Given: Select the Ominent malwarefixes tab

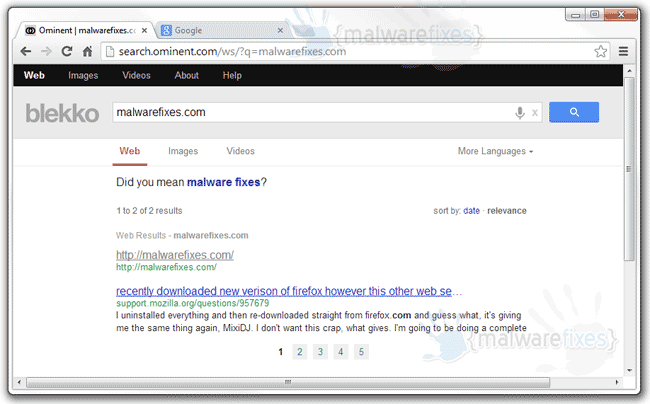Looking at the screenshot, I should [85, 30].
